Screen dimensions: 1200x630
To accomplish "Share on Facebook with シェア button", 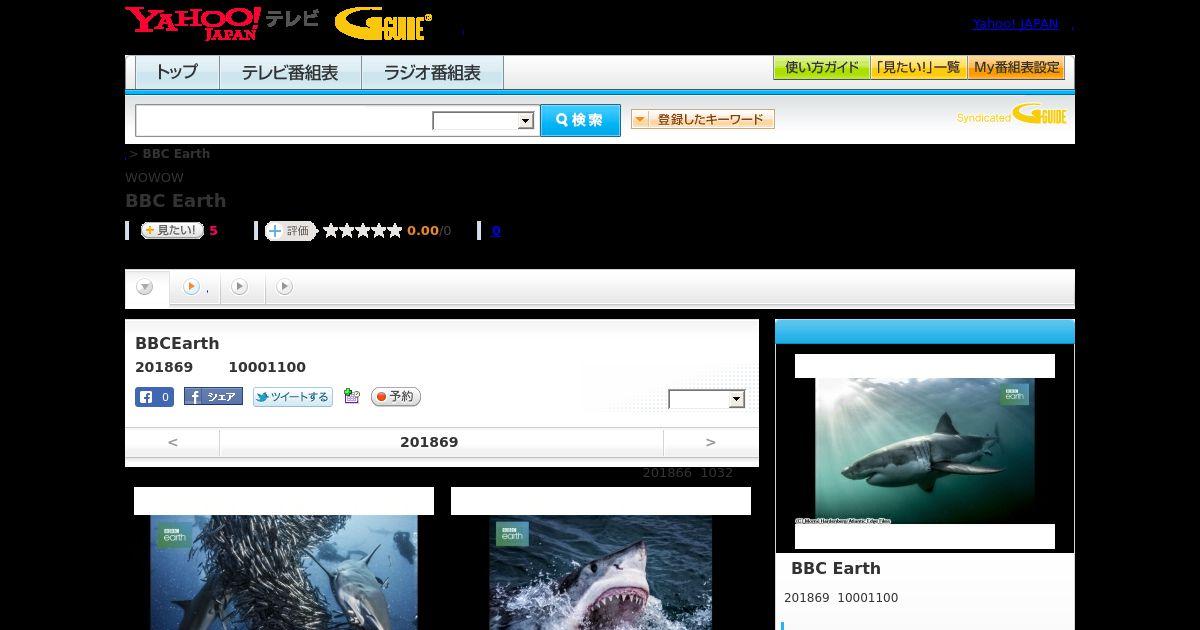I will tap(213, 397).
